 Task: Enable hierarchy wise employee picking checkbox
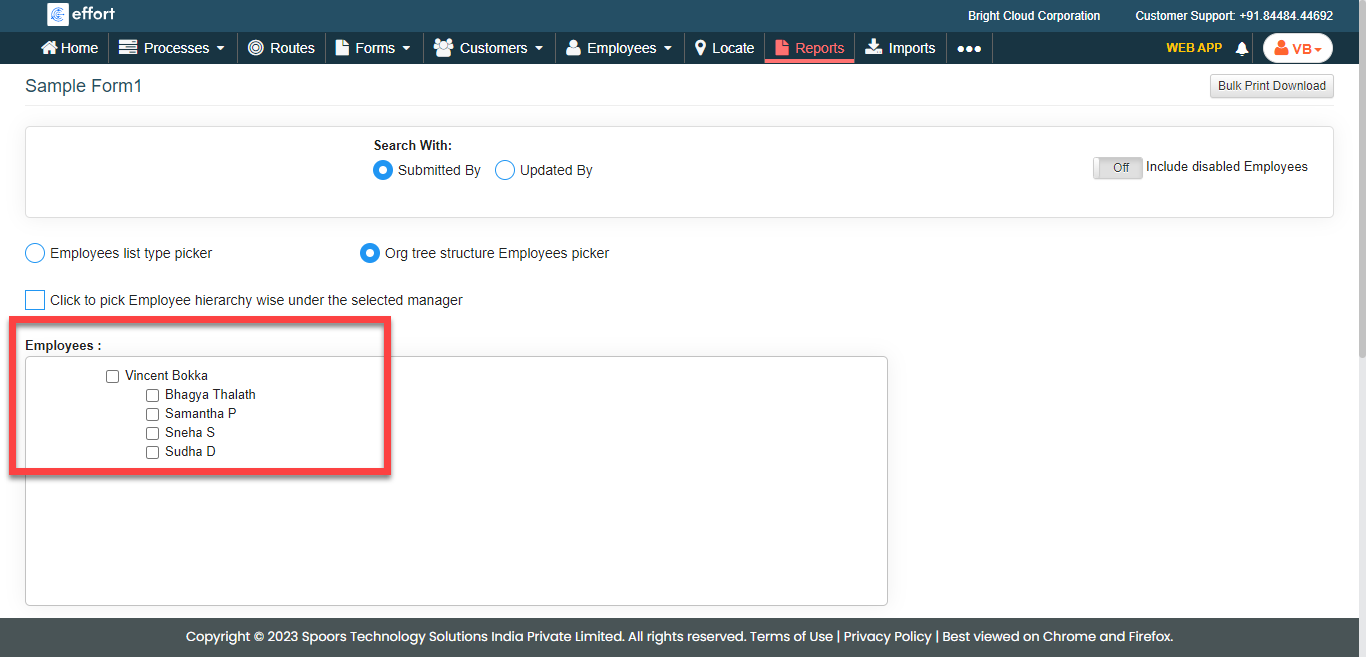[x=35, y=300]
